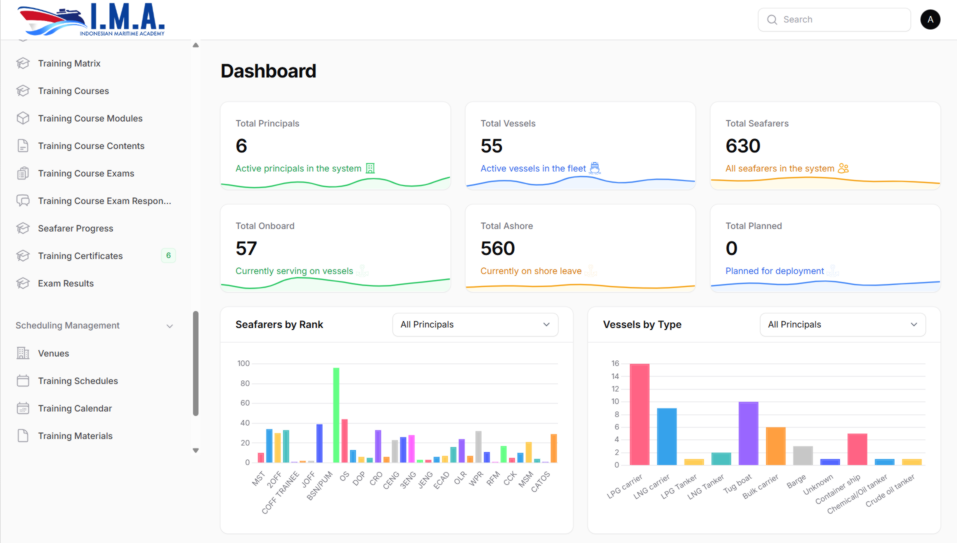Screen dimensions: 957x543
Task: Click the Training Matrix sidebar icon
Action: [23, 63]
